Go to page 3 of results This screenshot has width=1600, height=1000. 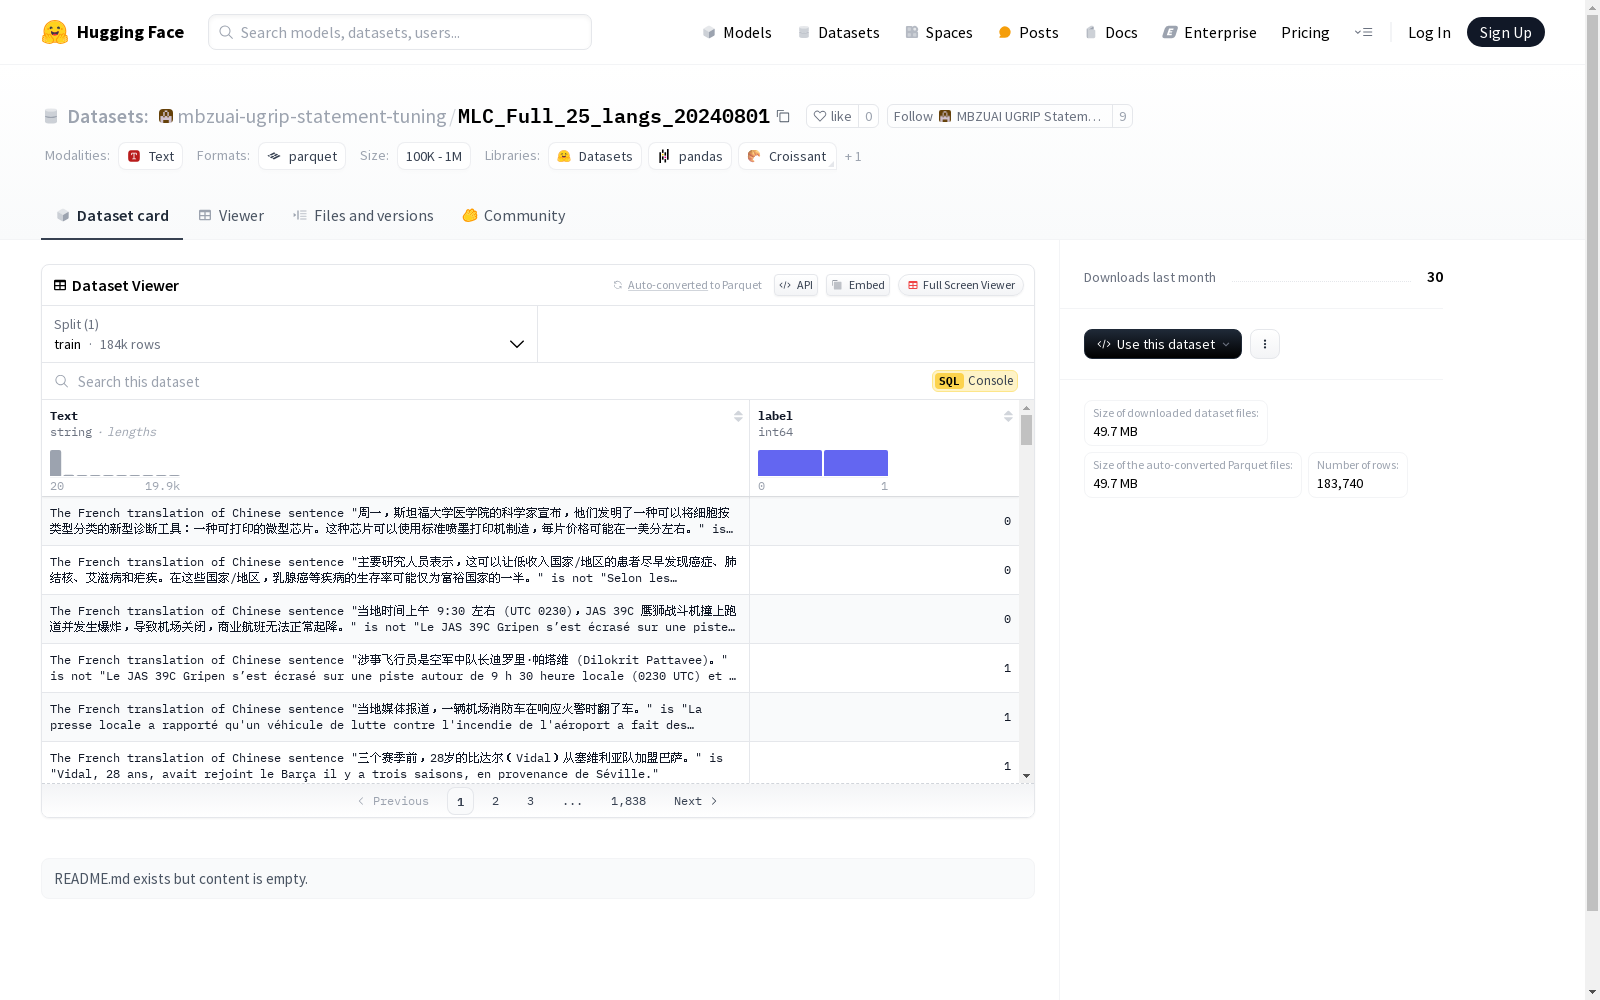coord(530,801)
